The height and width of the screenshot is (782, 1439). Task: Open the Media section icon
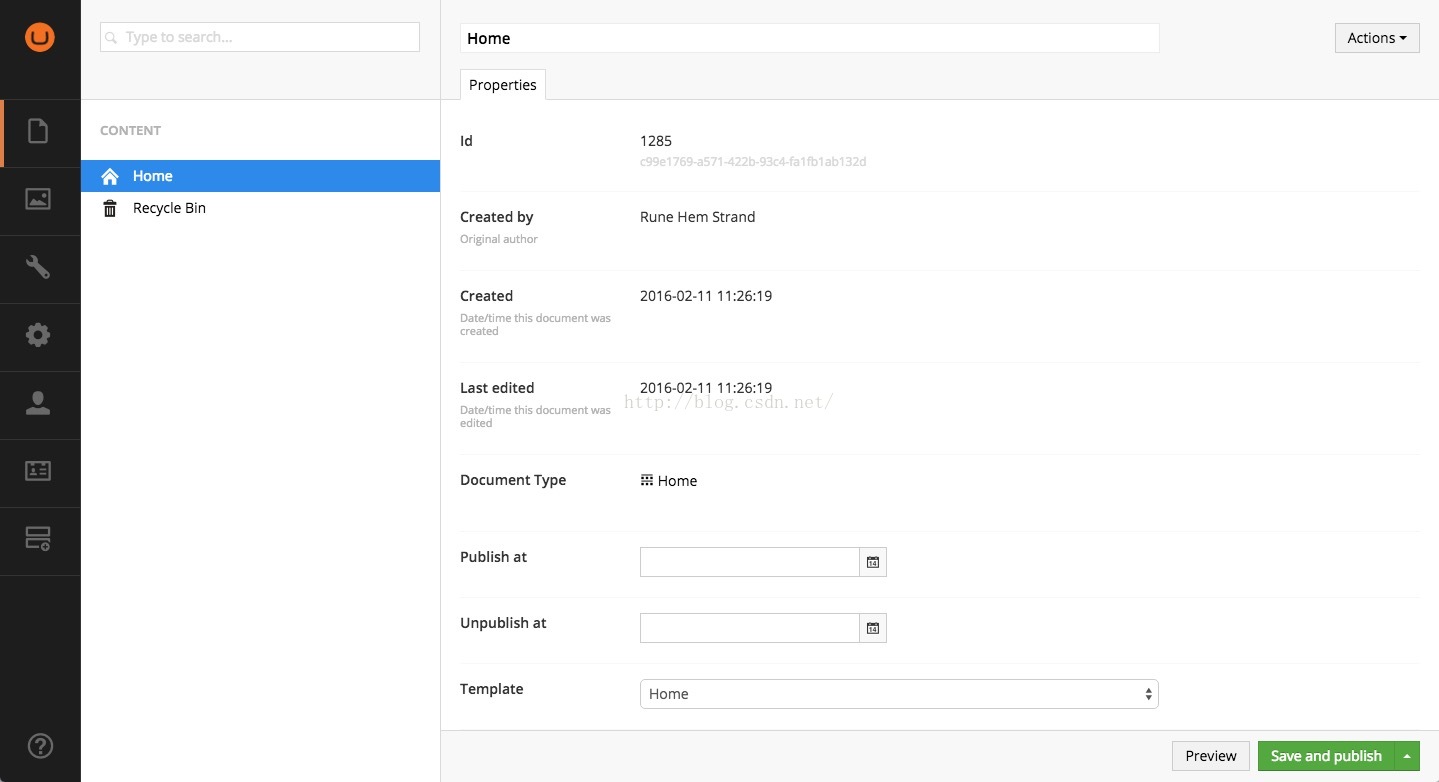pos(38,199)
